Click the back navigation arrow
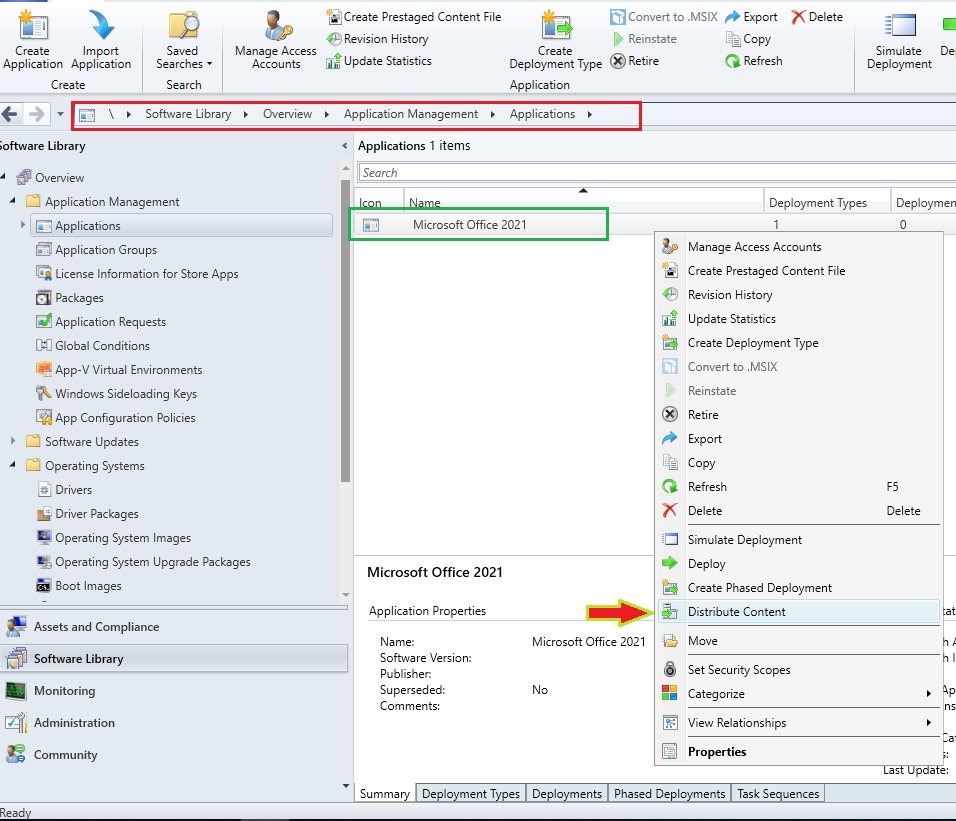 10,114
